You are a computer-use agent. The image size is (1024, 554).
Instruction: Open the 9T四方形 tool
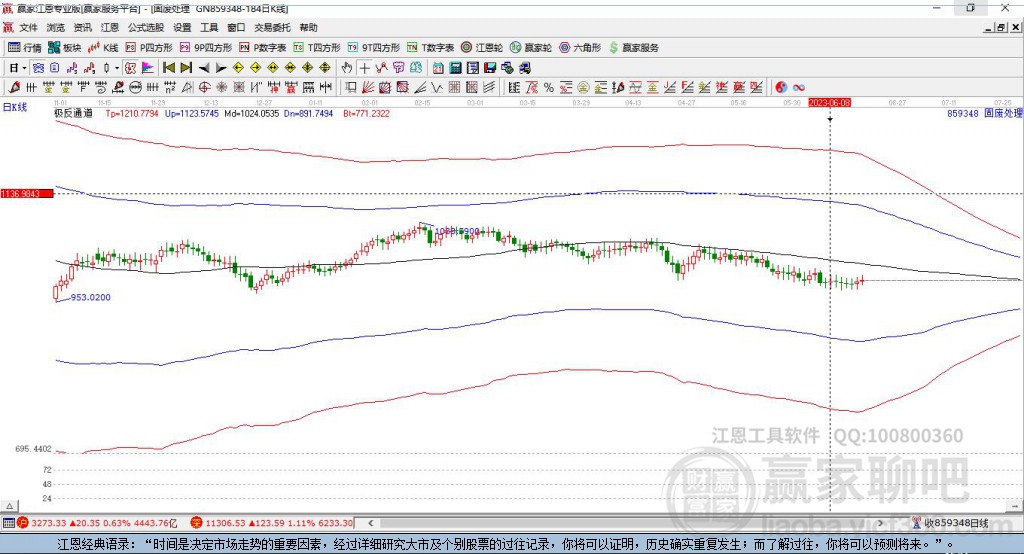[374, 48]
